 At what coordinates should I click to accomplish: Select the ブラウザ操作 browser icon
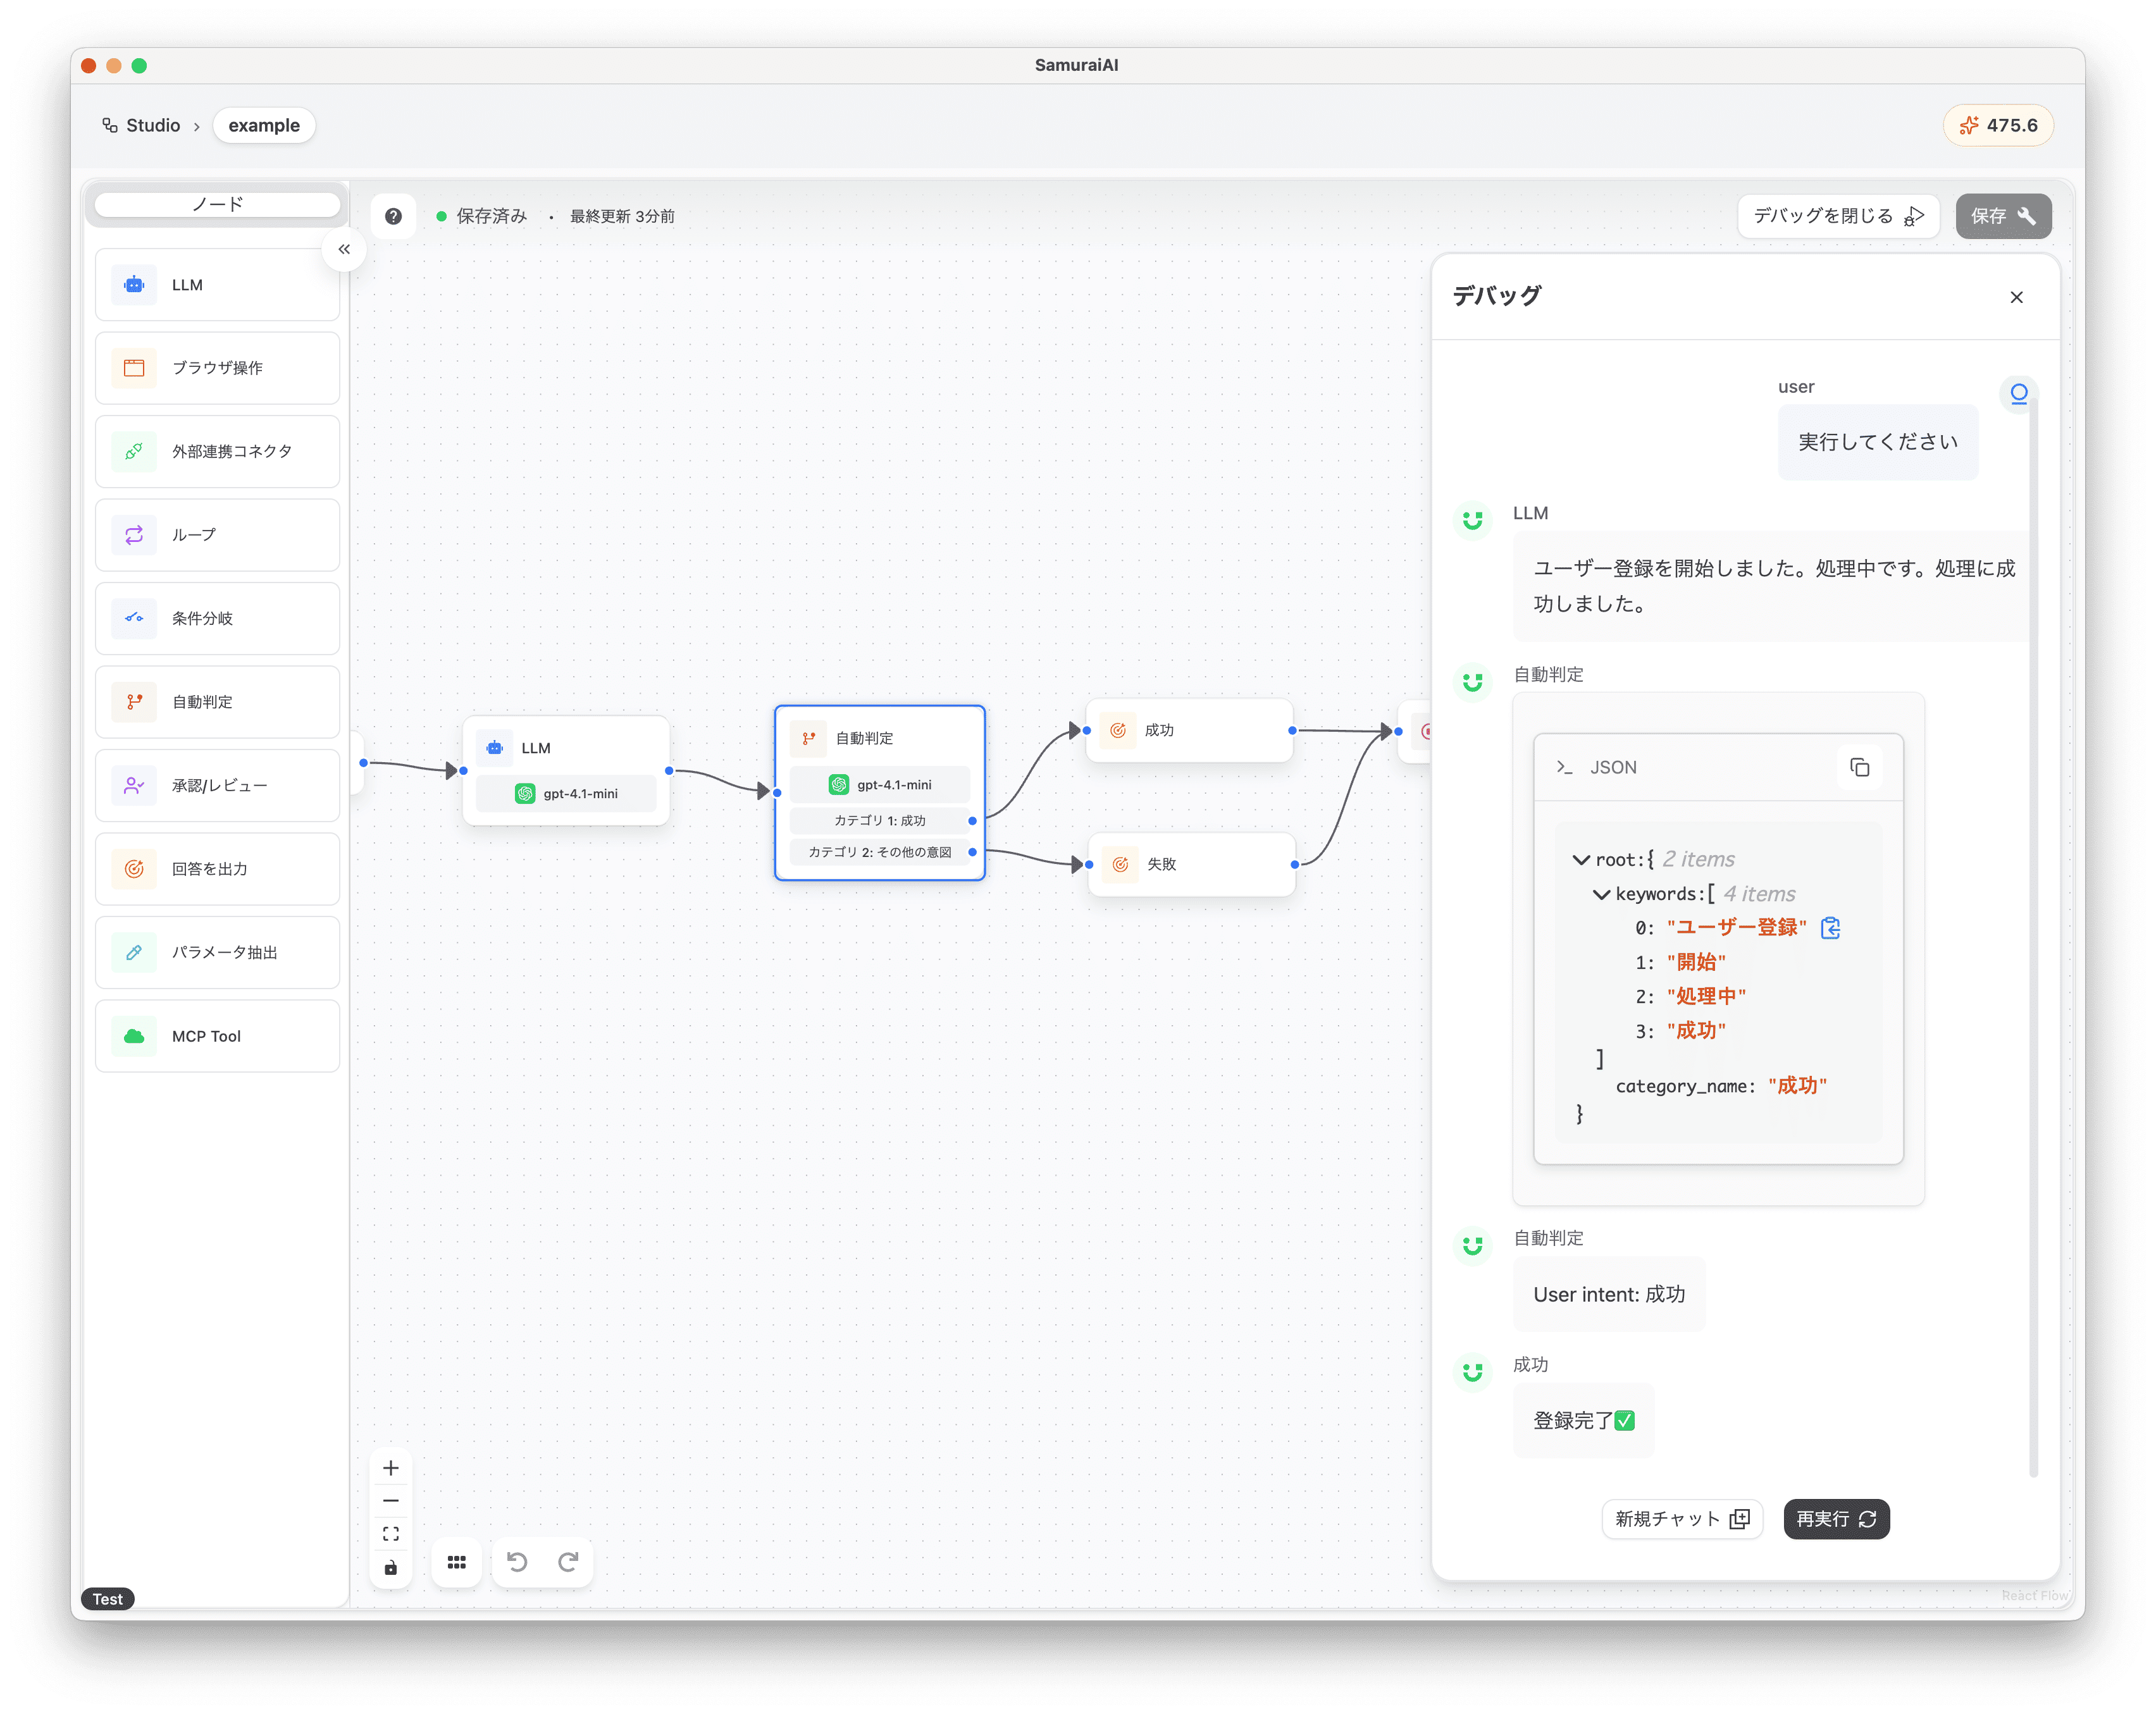(134, 368)
